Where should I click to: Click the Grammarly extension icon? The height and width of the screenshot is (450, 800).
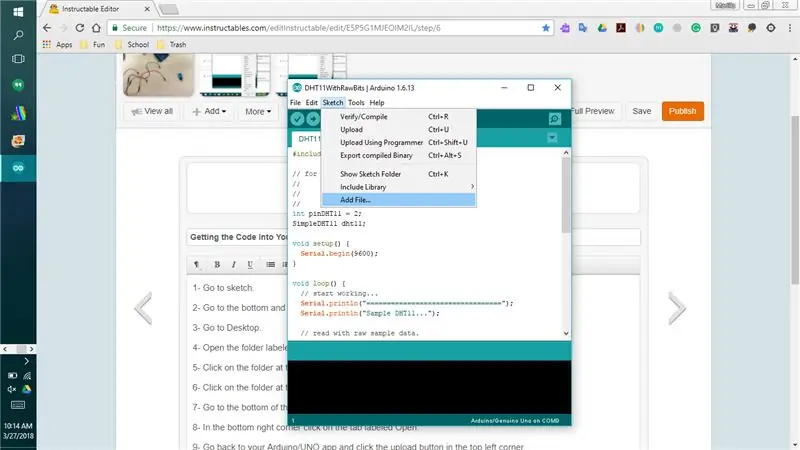coord(696,28)
